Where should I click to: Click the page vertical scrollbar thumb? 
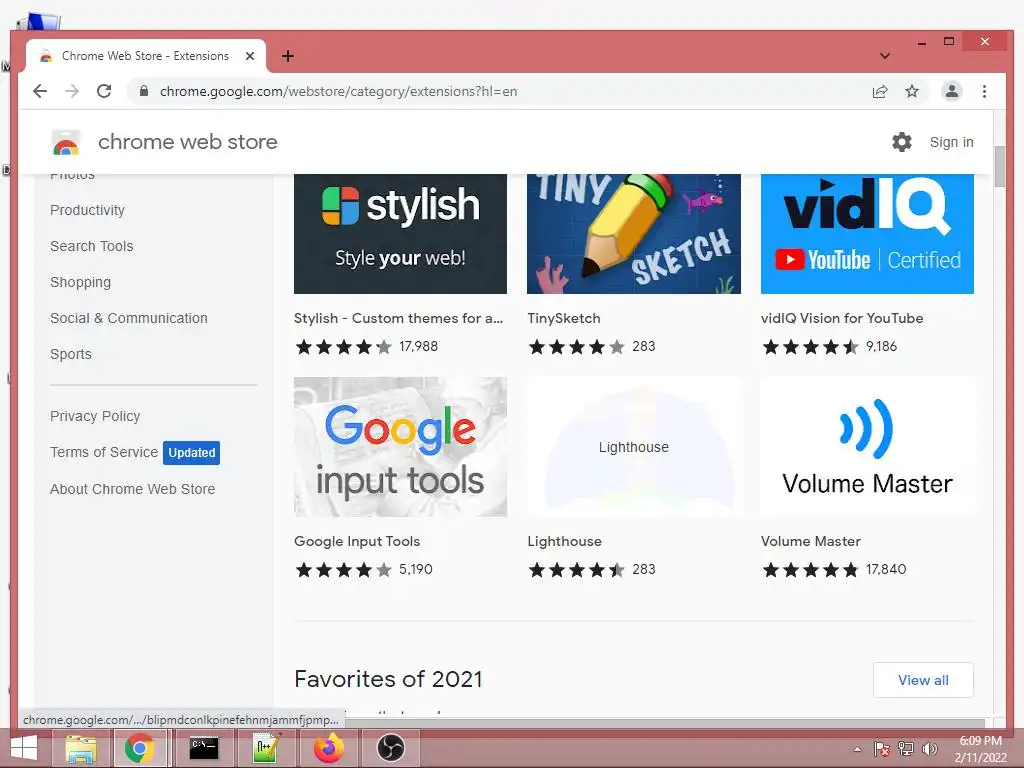click(1000, 167)
